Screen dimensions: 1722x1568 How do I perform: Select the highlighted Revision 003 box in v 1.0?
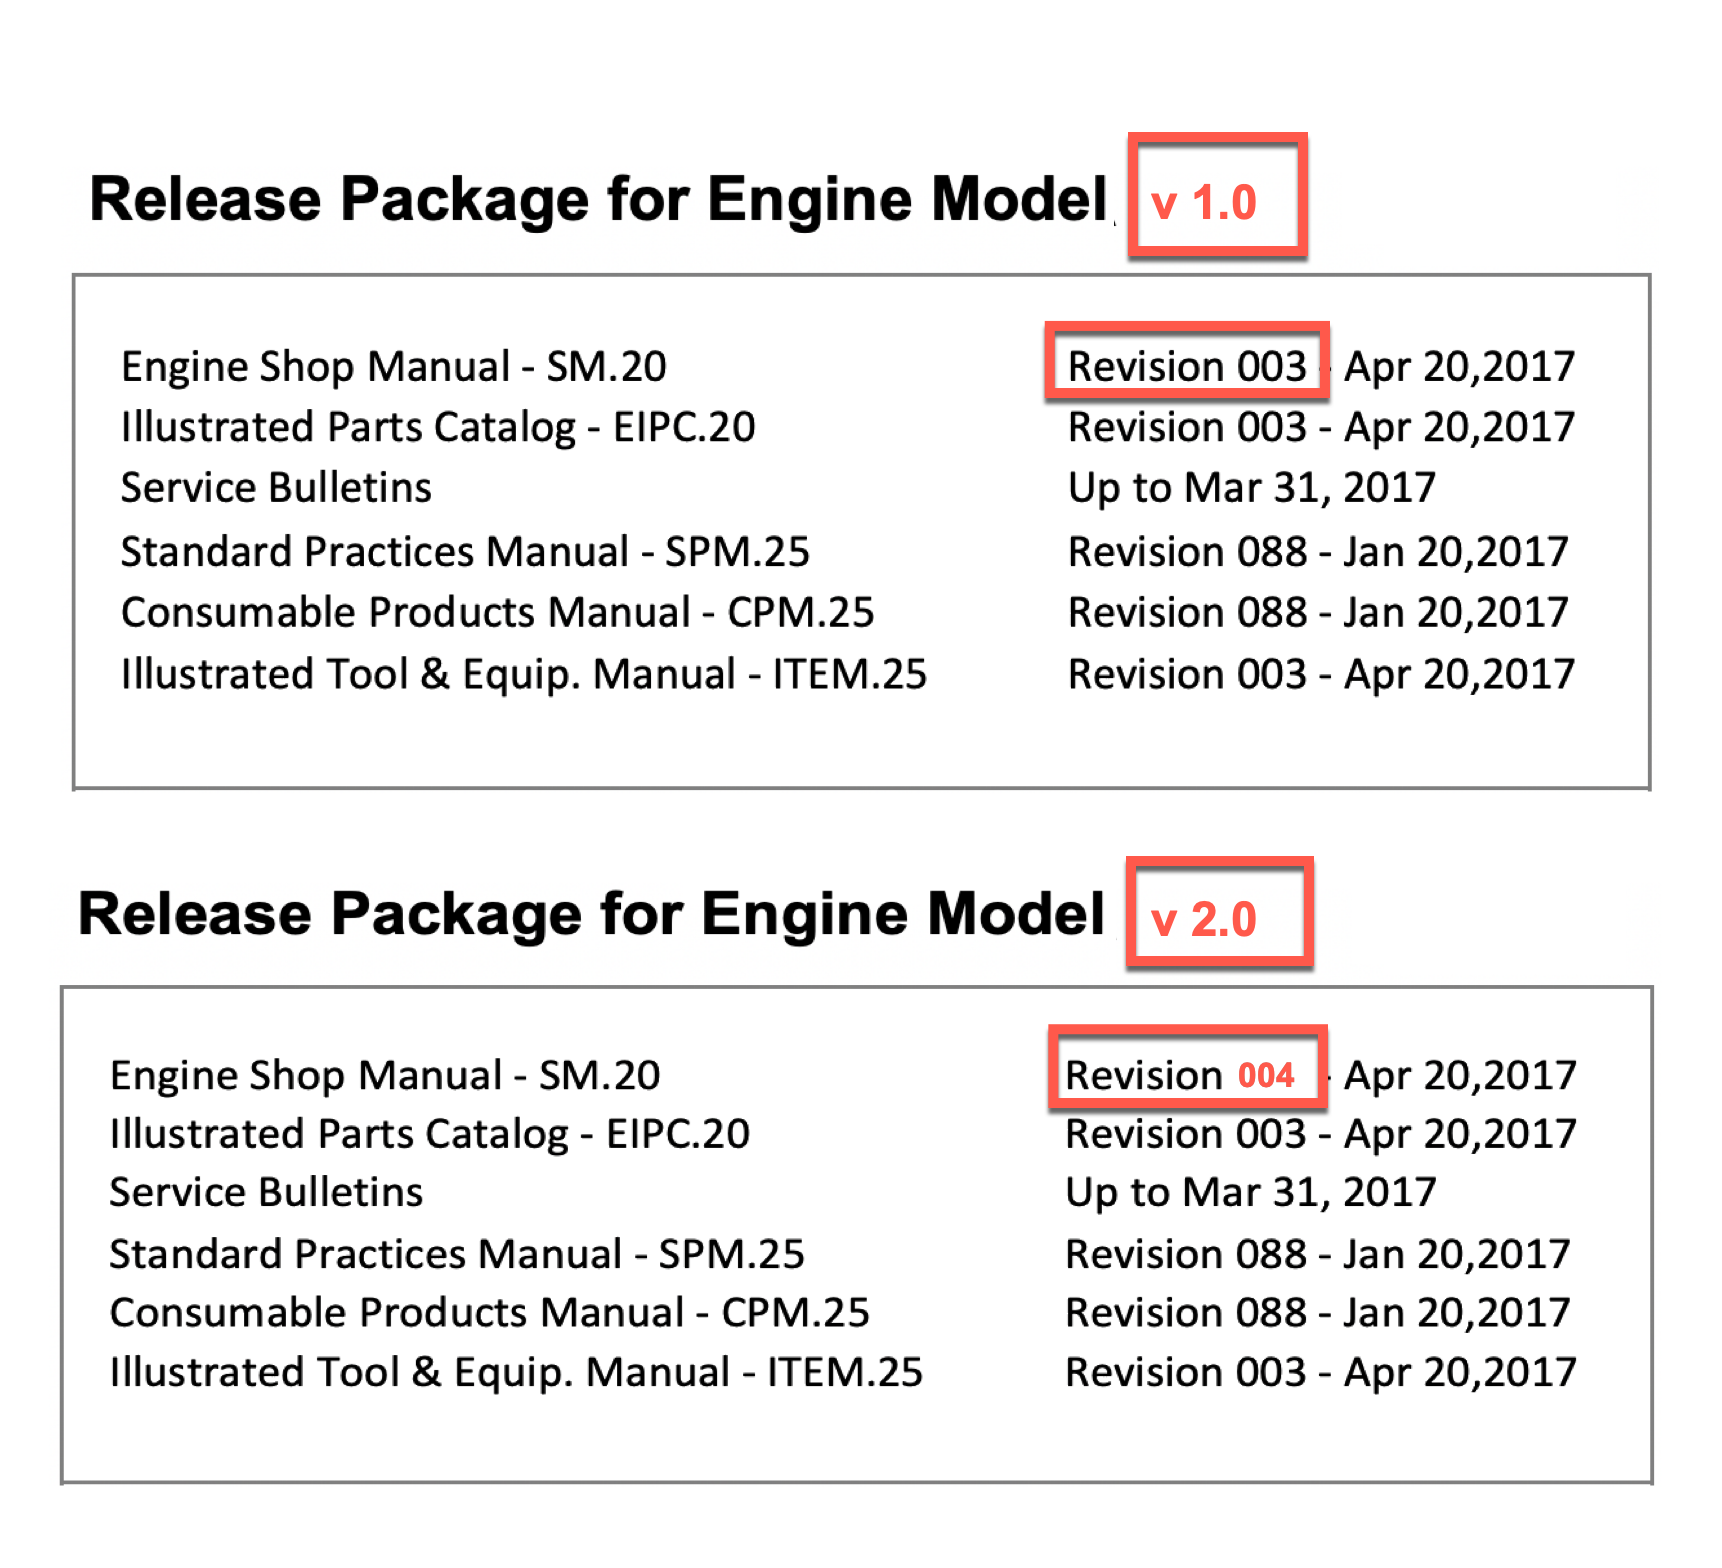(1186, 366)
